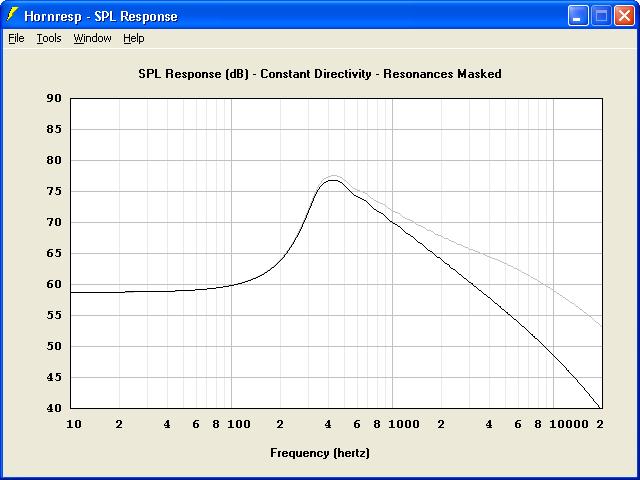Click the response curve peak near 400 hertz

pyautogui.click(x=333, y=180)
